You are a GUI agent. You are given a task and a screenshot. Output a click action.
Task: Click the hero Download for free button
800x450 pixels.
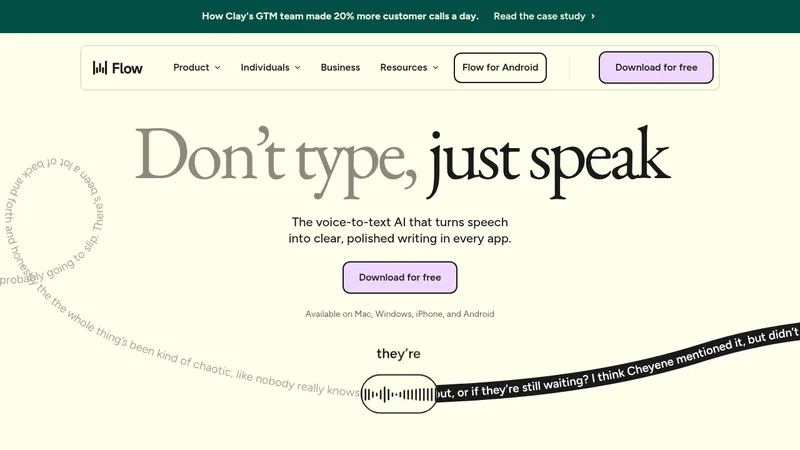pos(400,278)
